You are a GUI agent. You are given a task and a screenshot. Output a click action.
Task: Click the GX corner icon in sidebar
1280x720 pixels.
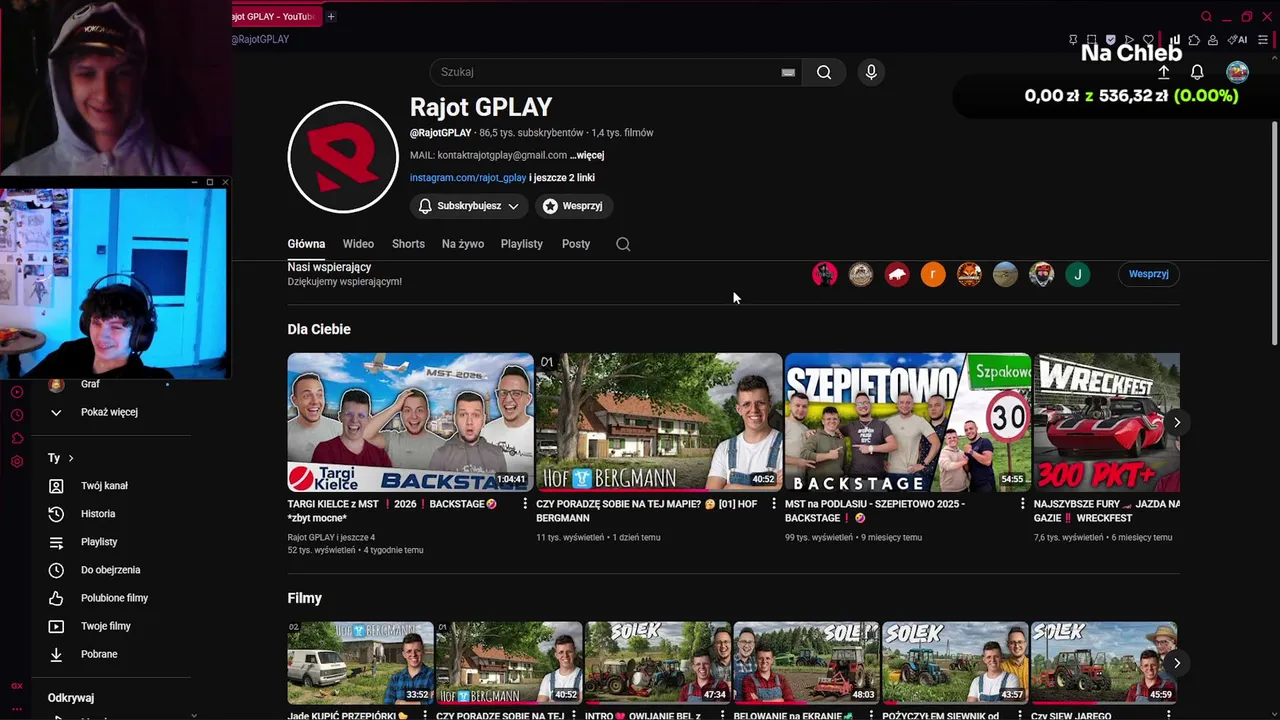16,686
